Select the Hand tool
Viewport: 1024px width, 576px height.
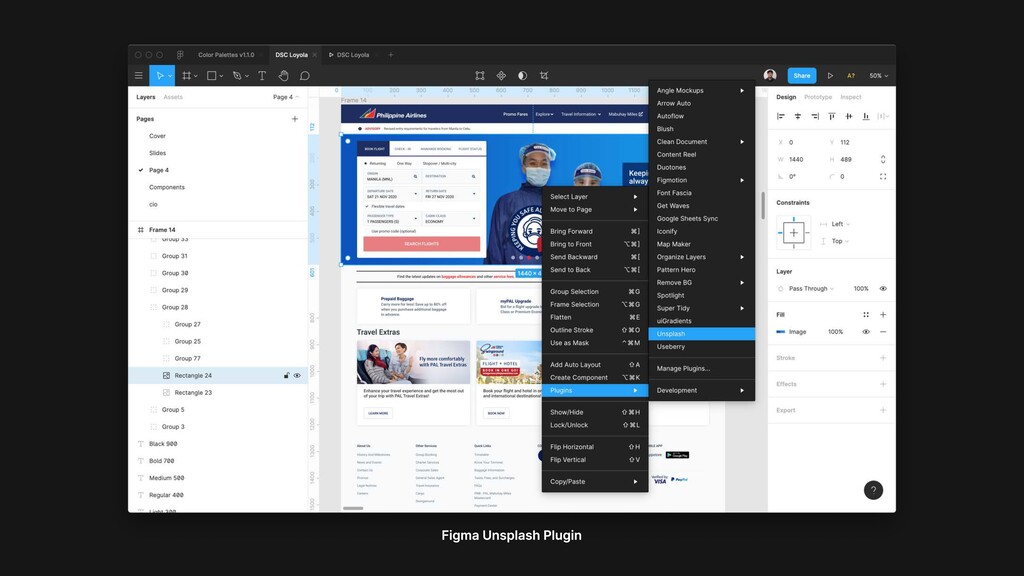[x=283, y=76]
